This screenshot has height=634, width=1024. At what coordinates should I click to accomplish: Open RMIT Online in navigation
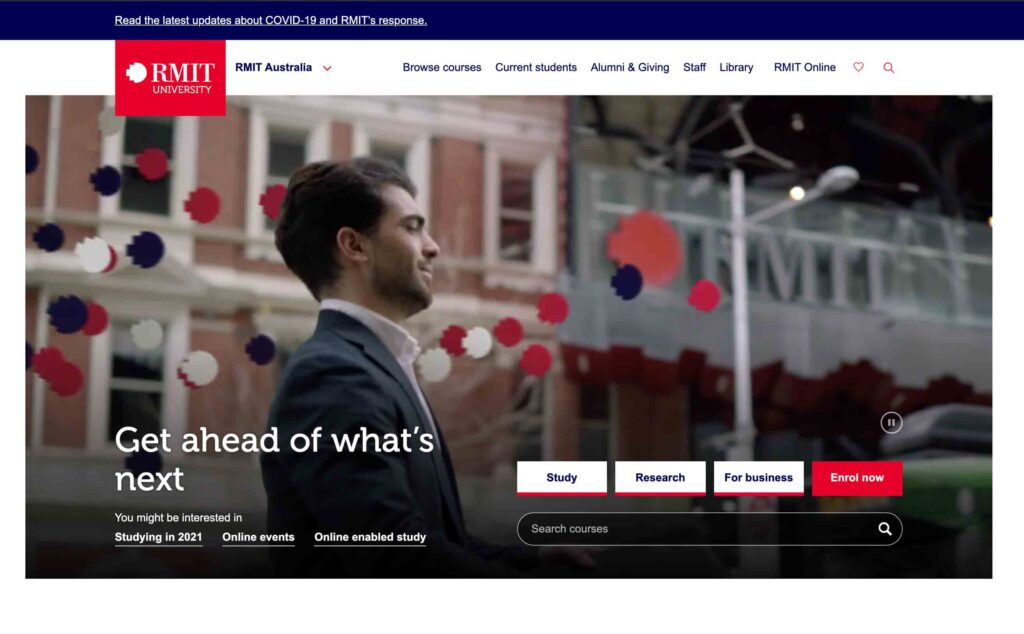pos(805,67)
